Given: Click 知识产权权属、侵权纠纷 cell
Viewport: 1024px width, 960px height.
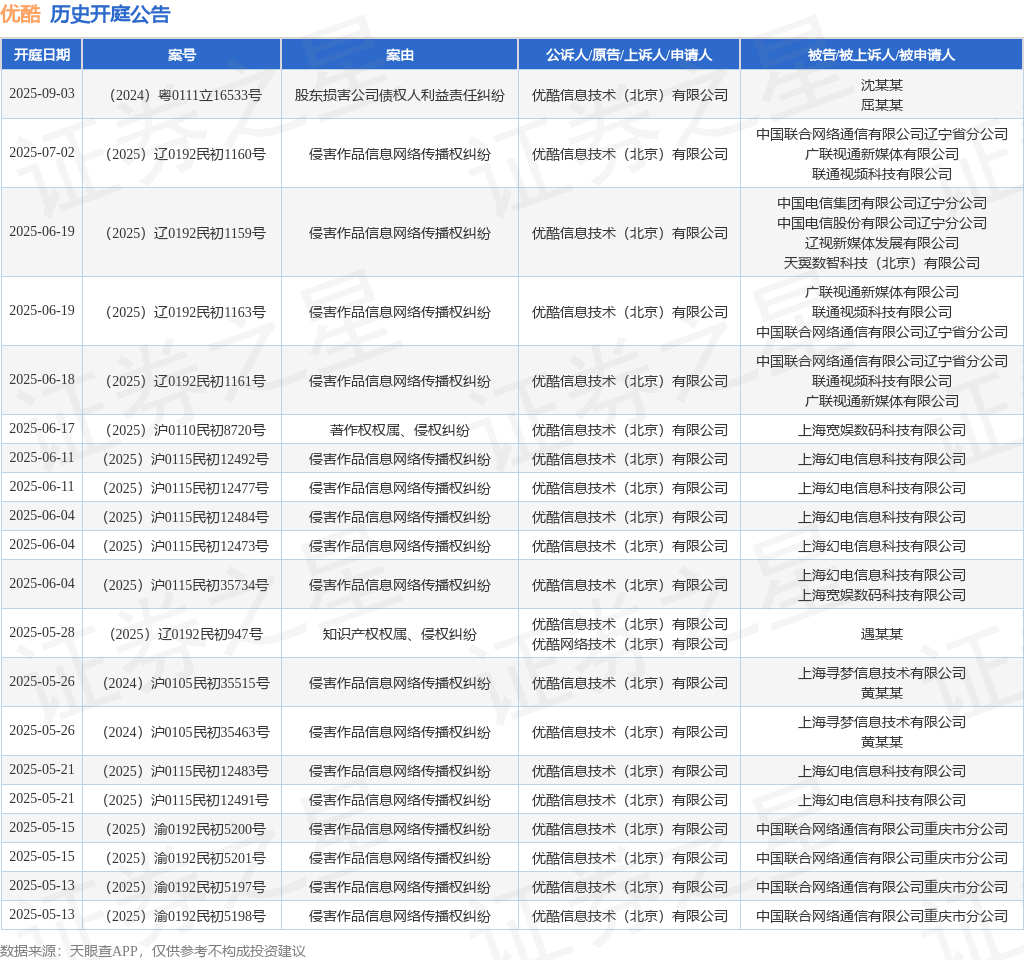Looking at the screenshot, I should [x=400, y=634].
